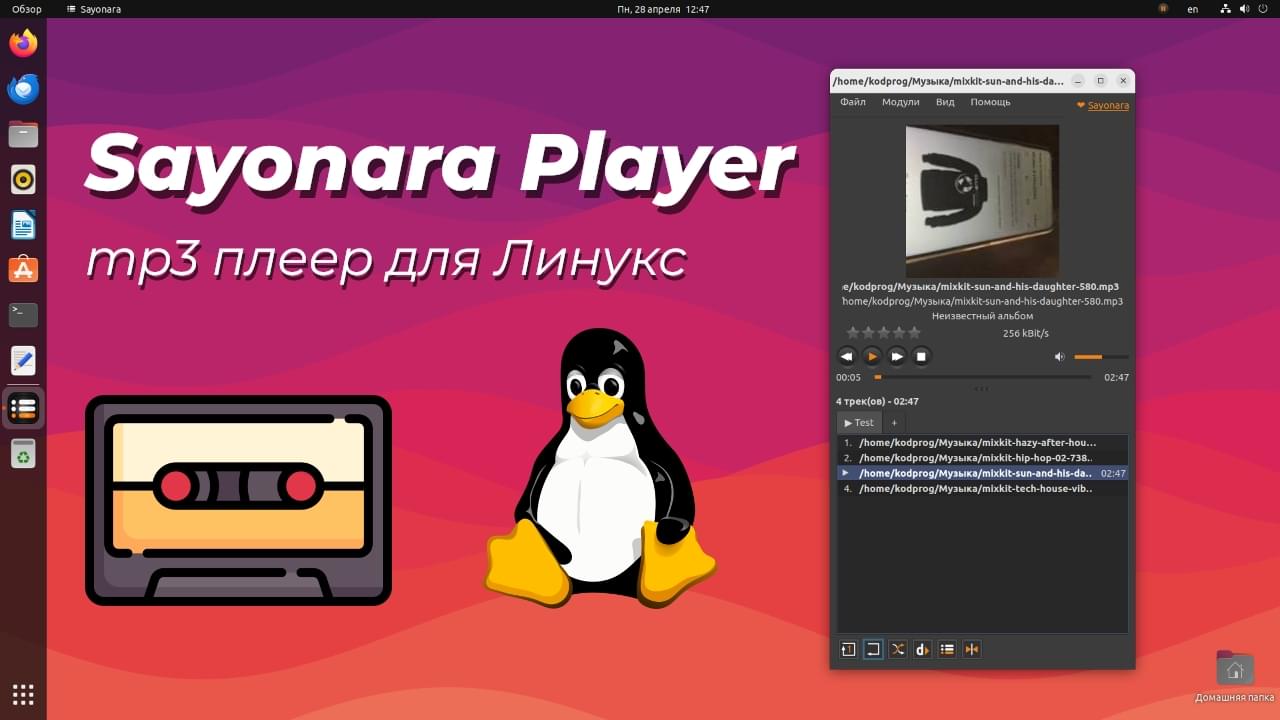Open Text Editor from the dock

23,361
